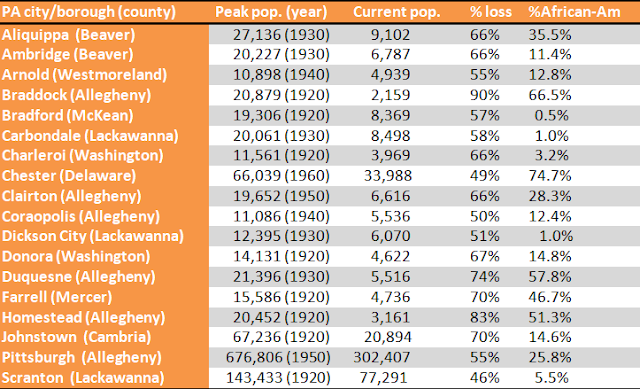Click the '% loss' column header

click(491, 12)
